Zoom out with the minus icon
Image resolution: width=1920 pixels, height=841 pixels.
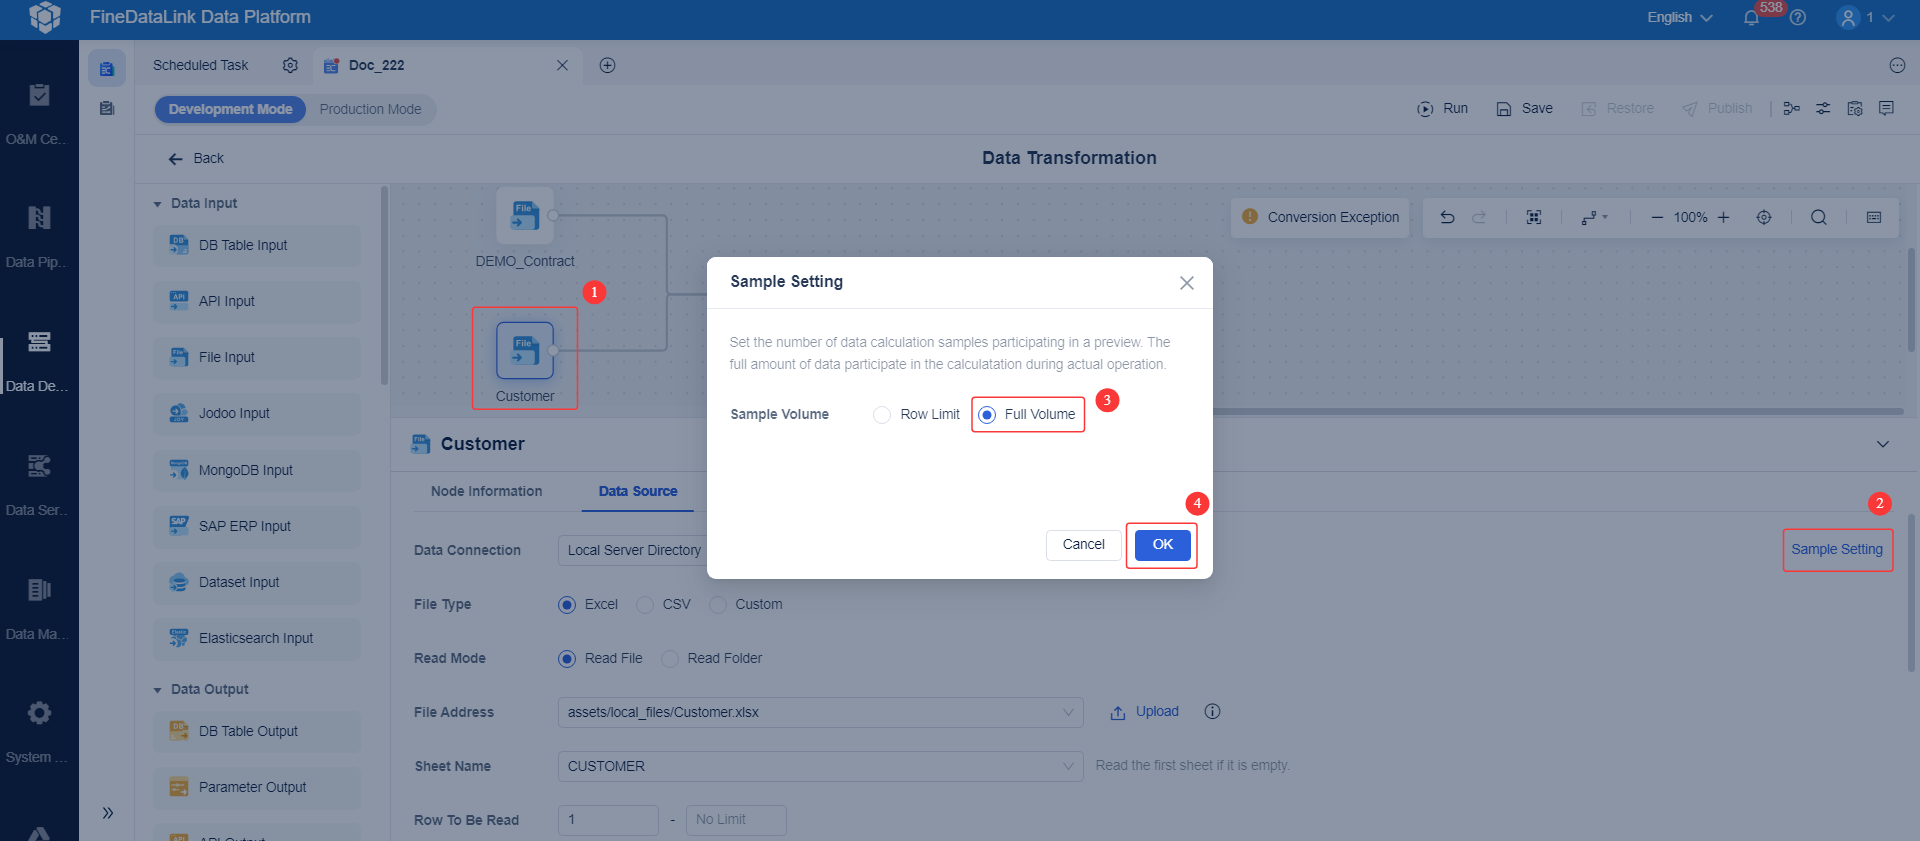pyautogui.click(x=1657, y=217)
